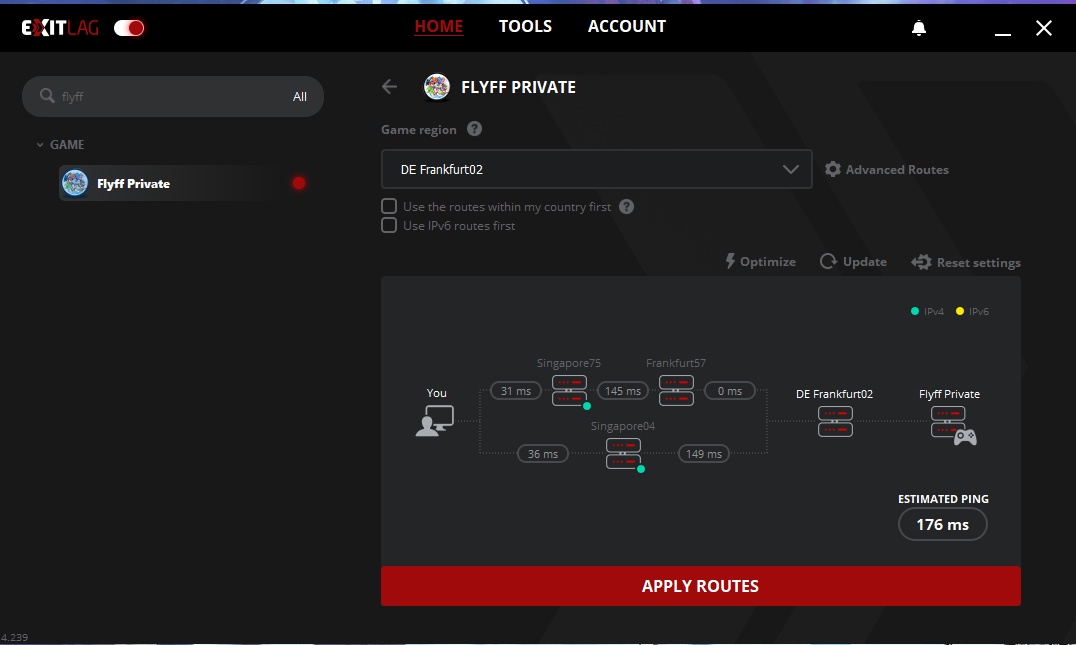The width and height of the screenshot is (1076, 645).
Task: Click the red status dot for Flyff Private
Action: pyautogui.click(x=298, y=183)
